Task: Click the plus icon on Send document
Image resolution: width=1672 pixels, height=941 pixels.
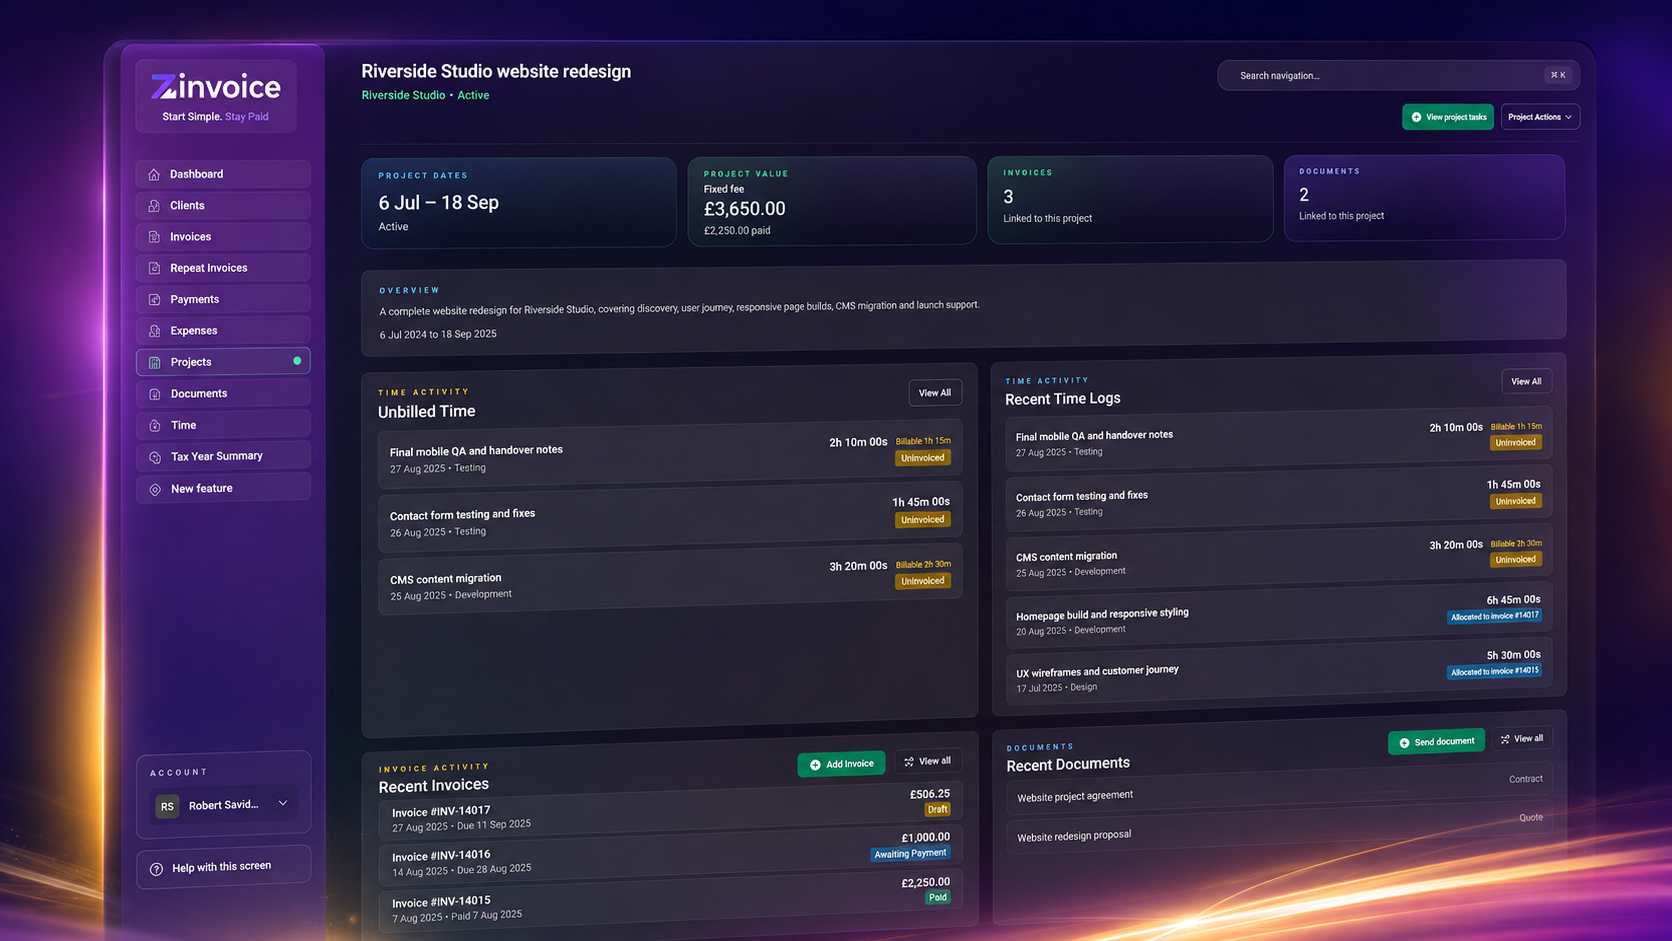Action: [1404, 743]
